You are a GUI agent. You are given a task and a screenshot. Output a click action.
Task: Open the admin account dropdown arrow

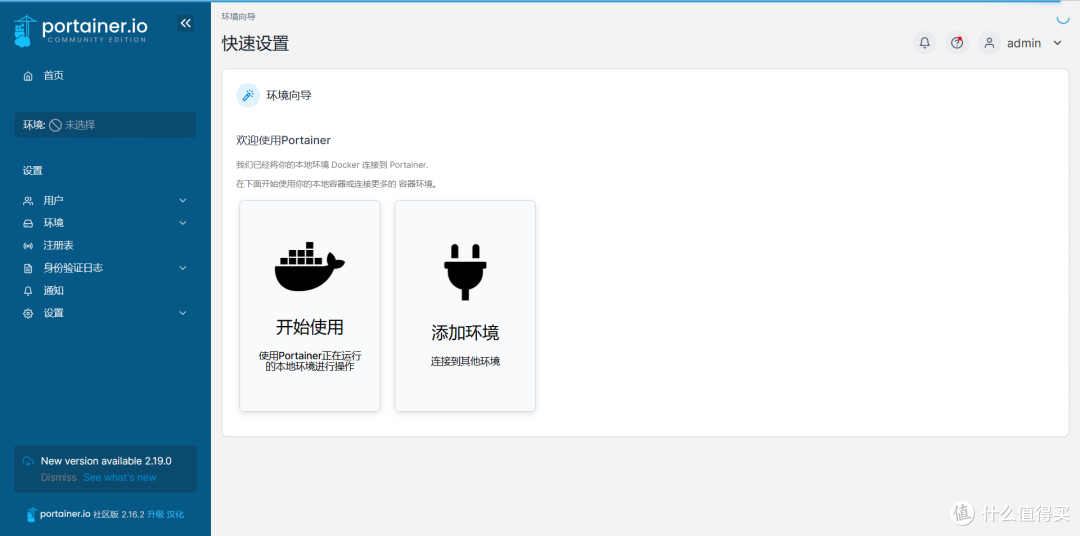click(x=1058, y=43)
